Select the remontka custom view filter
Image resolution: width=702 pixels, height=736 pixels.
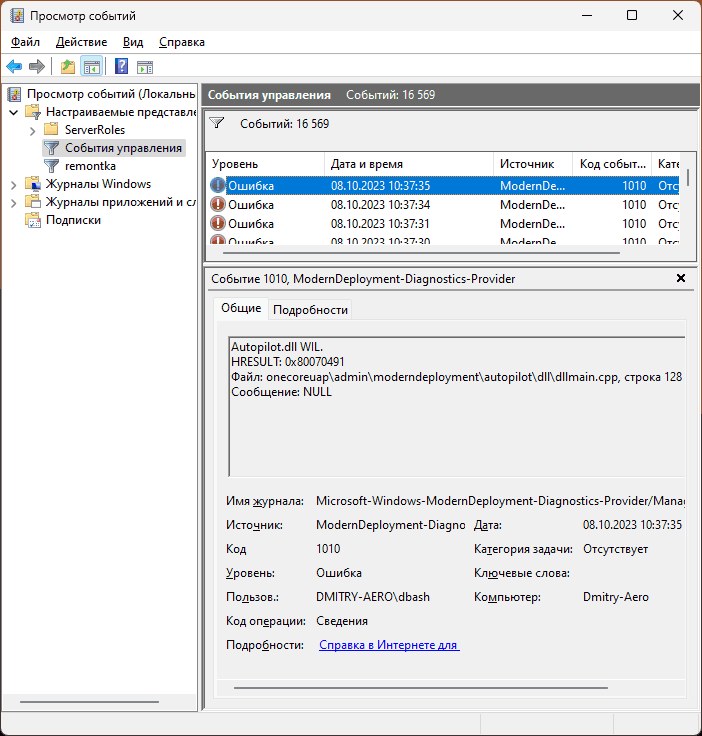tap(89, 165)
